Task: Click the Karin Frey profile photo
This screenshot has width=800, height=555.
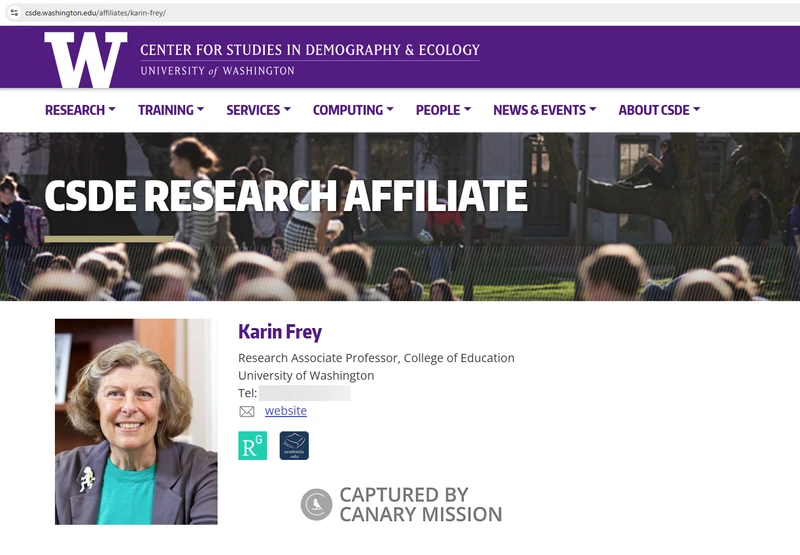Action: [x=136, y=422]
